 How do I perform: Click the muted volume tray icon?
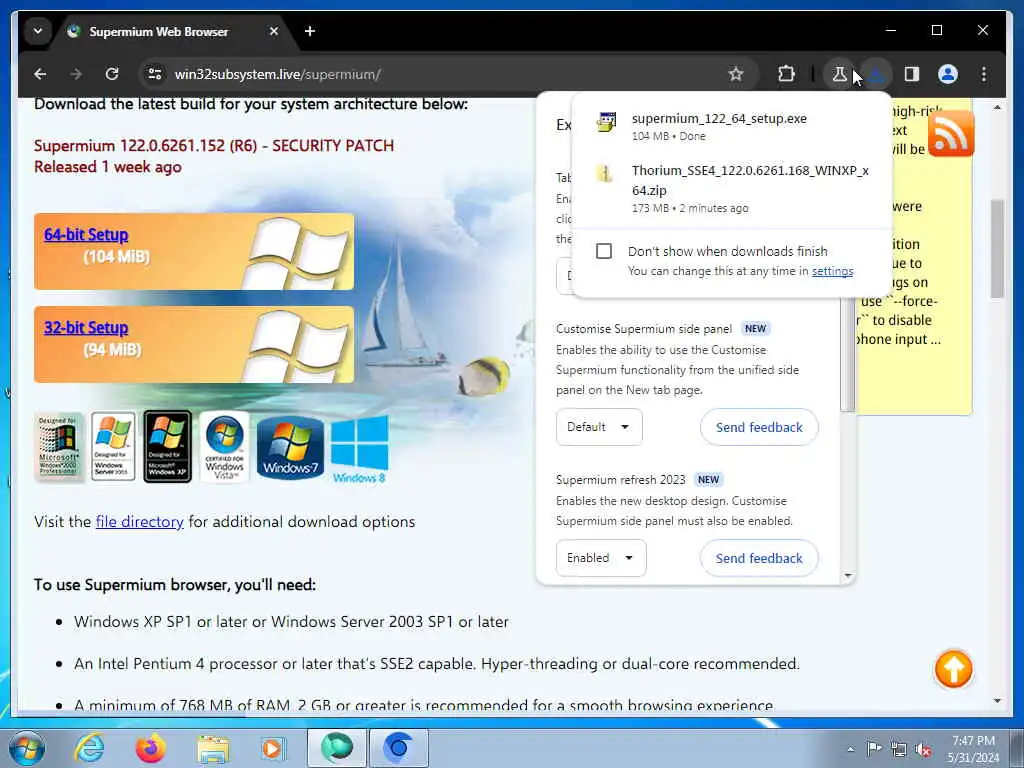(923, 750)
